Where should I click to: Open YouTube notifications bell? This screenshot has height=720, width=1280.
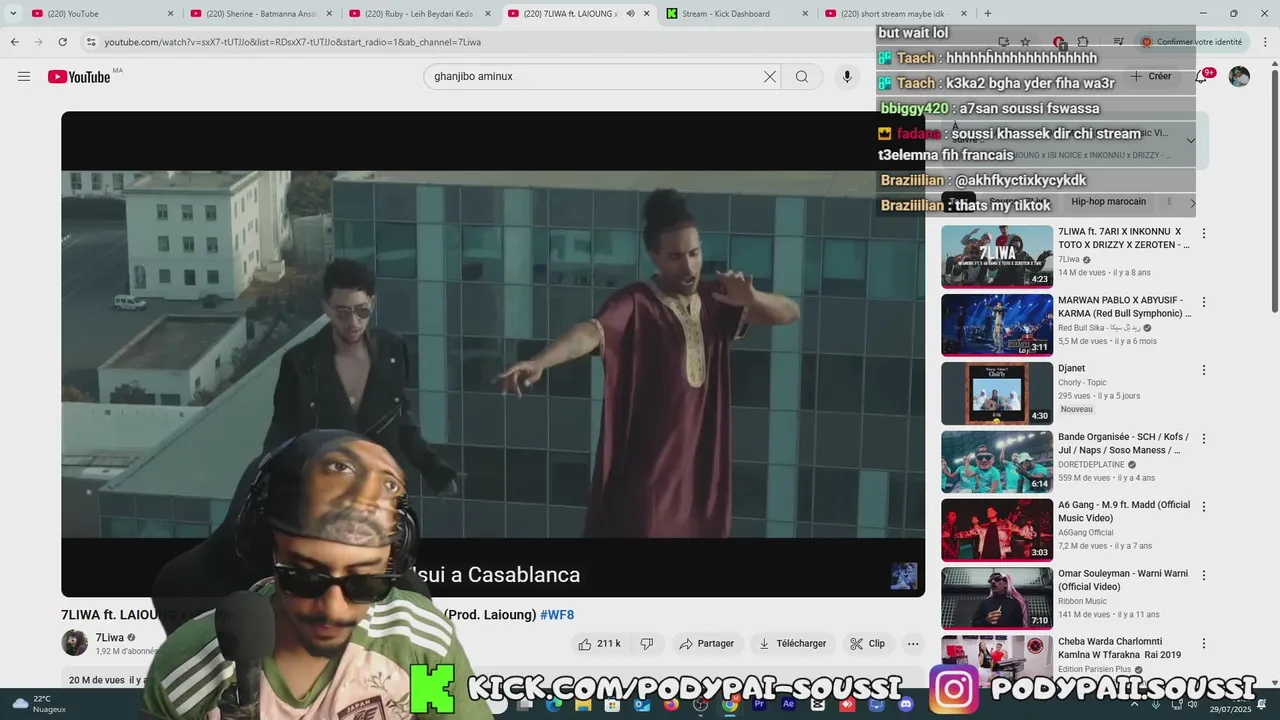tap(1201, 77)
